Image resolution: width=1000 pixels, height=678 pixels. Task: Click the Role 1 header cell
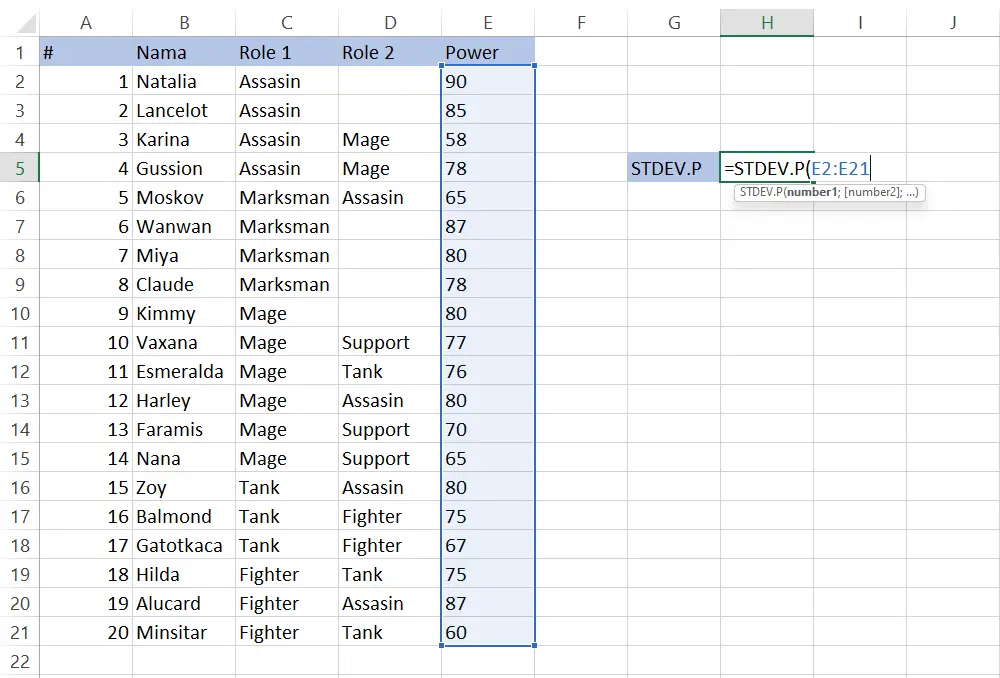[x=287, y=52]
